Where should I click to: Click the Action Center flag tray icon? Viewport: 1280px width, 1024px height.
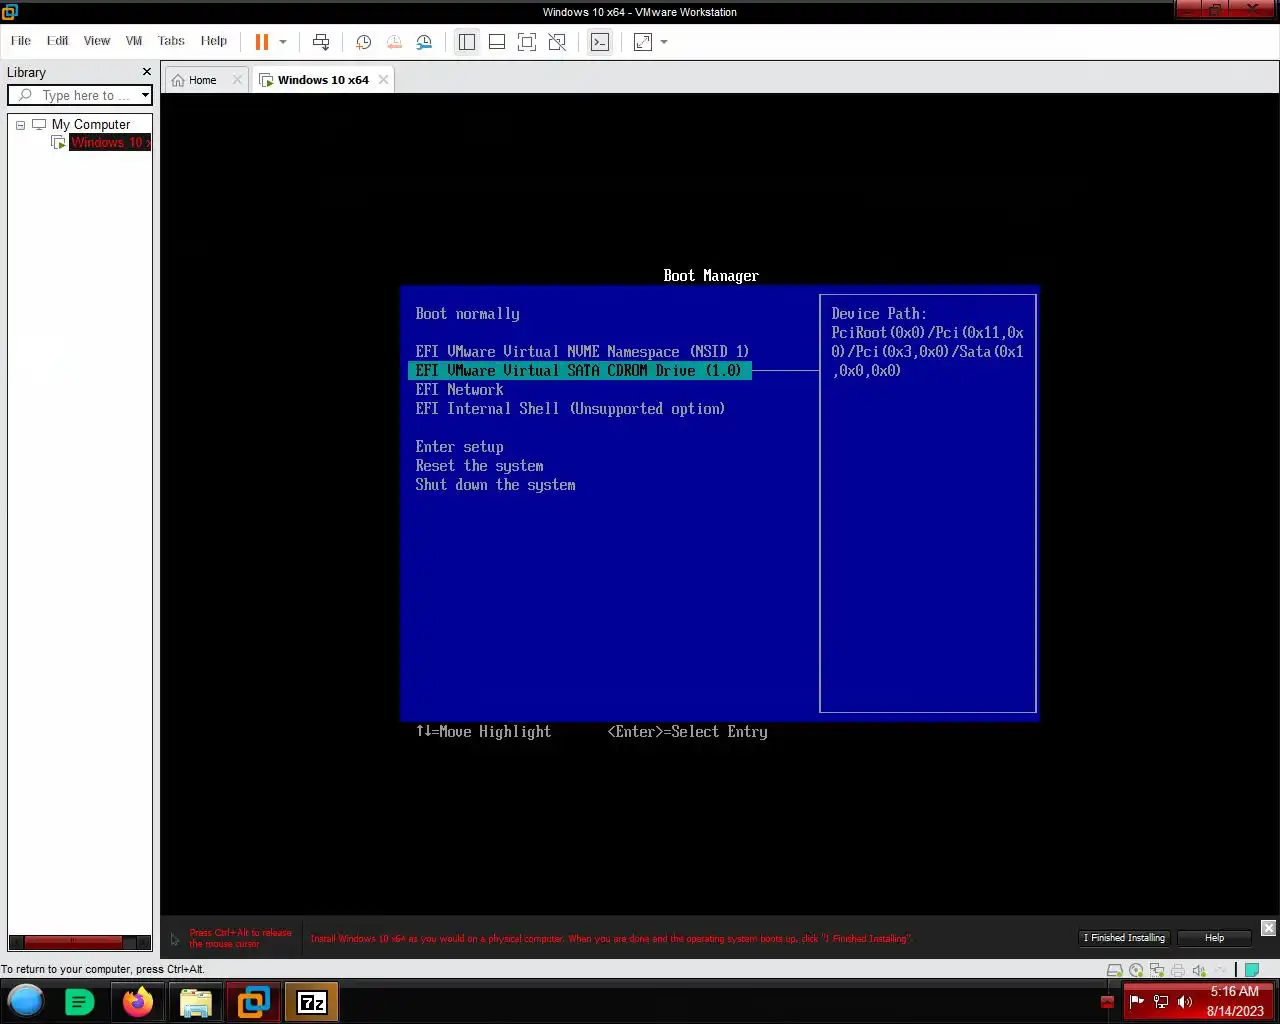(x=1136, y=1002)
